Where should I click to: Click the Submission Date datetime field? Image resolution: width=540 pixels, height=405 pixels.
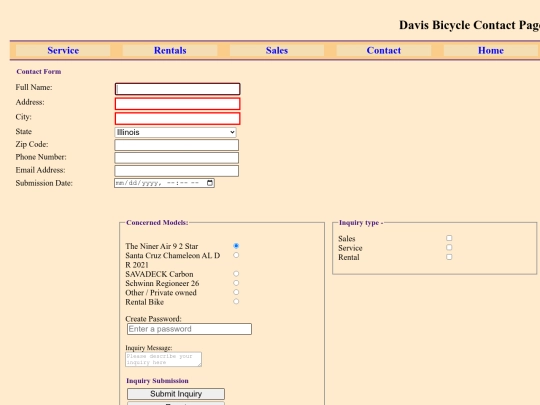point(164,183)
